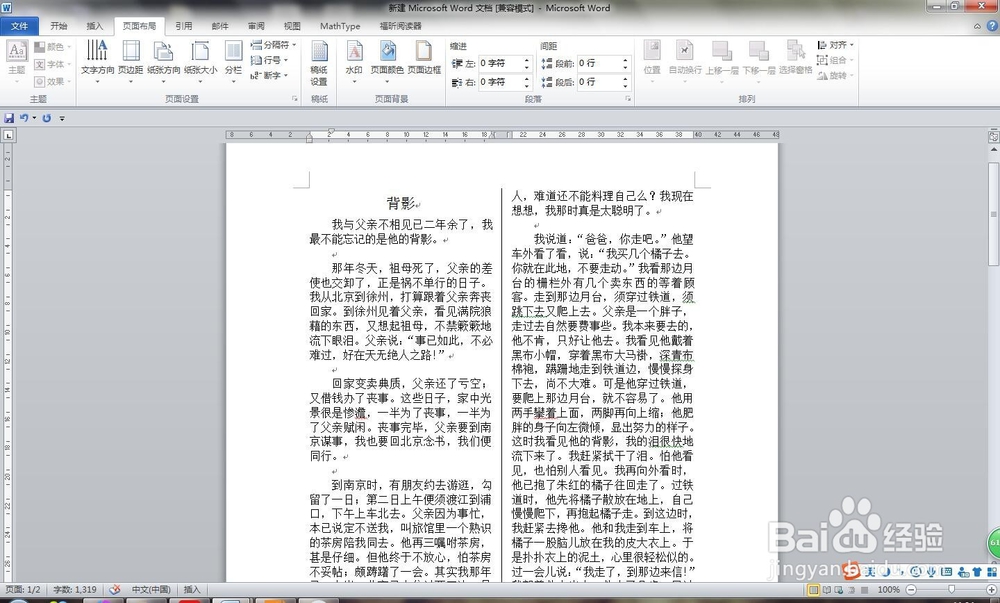
Task: Toggle 插入 insert mode in status bar
Action: coord(191,590)
